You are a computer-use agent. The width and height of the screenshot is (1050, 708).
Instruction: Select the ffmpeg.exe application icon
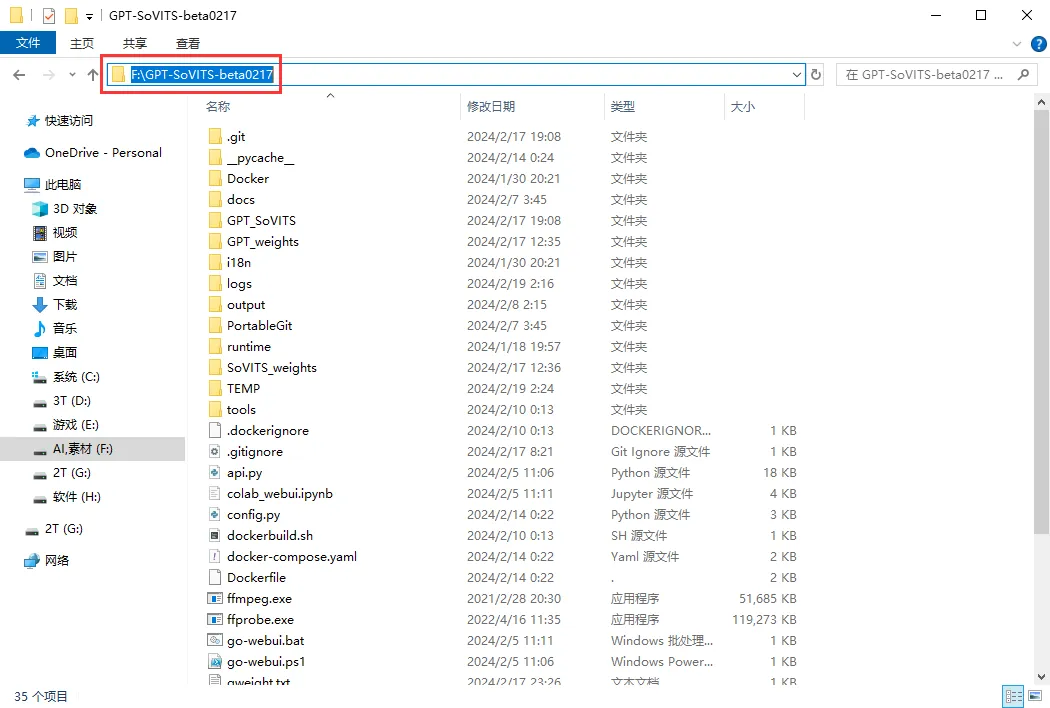point(215,598)
